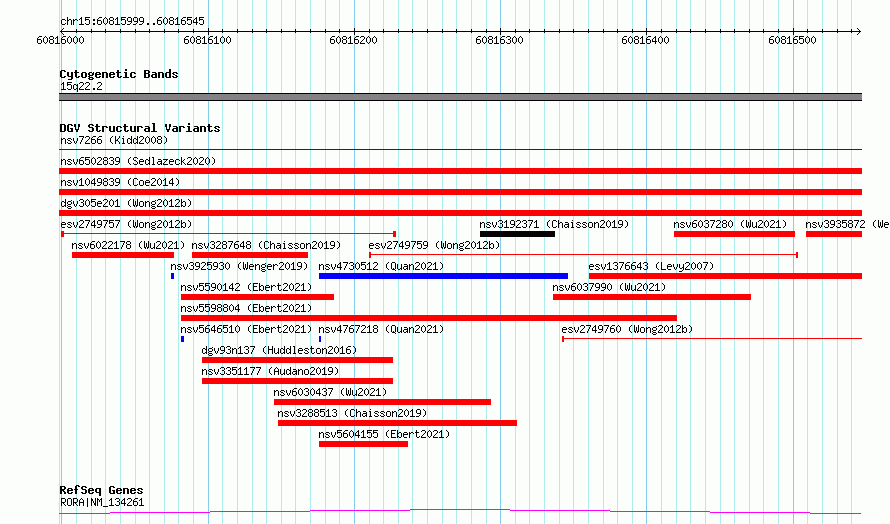Click the red dgv305e201 bar
The height and width of the screenshot is (524, 890).
pos(460,213)
